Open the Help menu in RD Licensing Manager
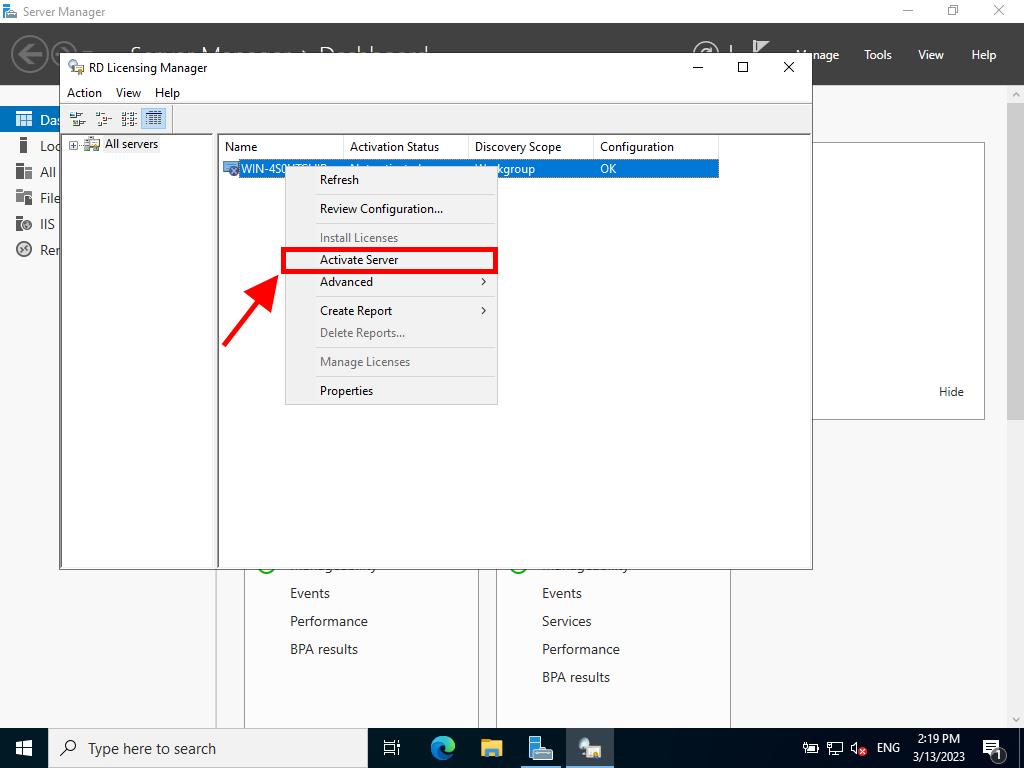 [x=167, y=93]
